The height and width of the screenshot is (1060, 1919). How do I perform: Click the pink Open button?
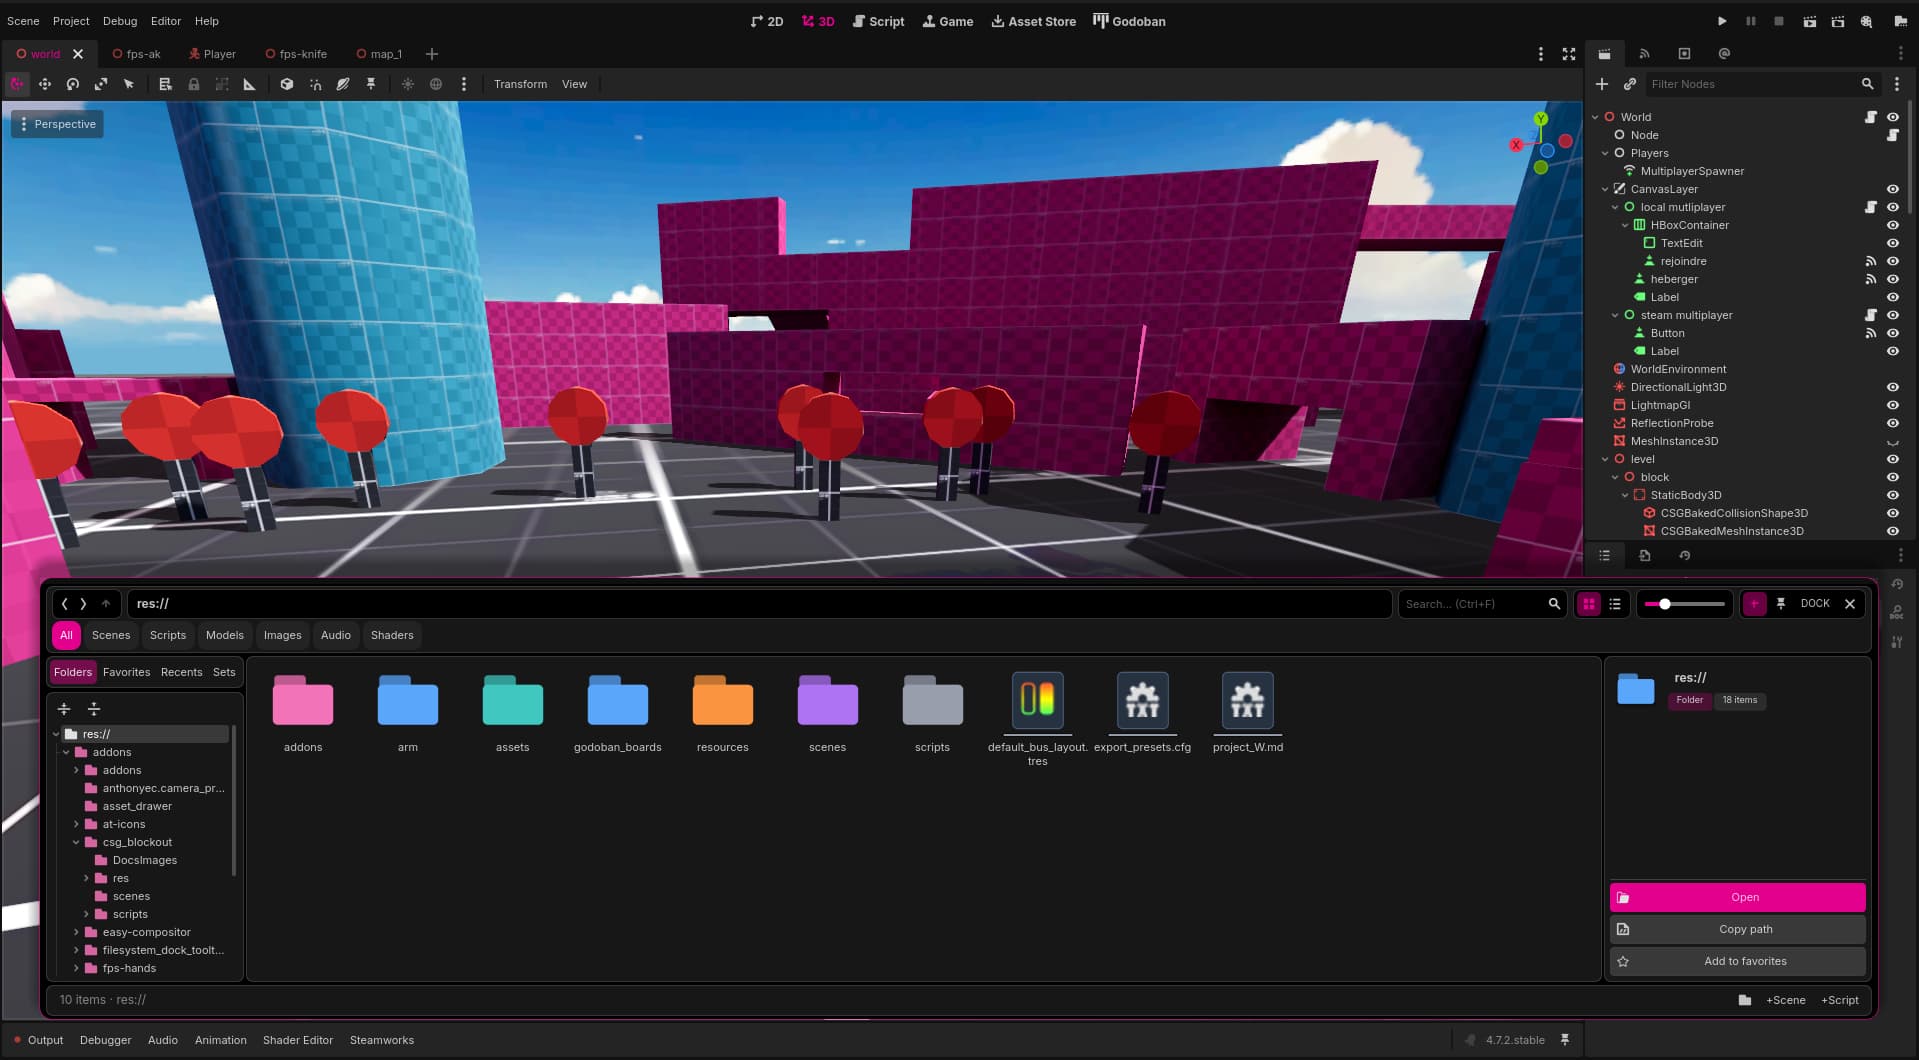1737,897
